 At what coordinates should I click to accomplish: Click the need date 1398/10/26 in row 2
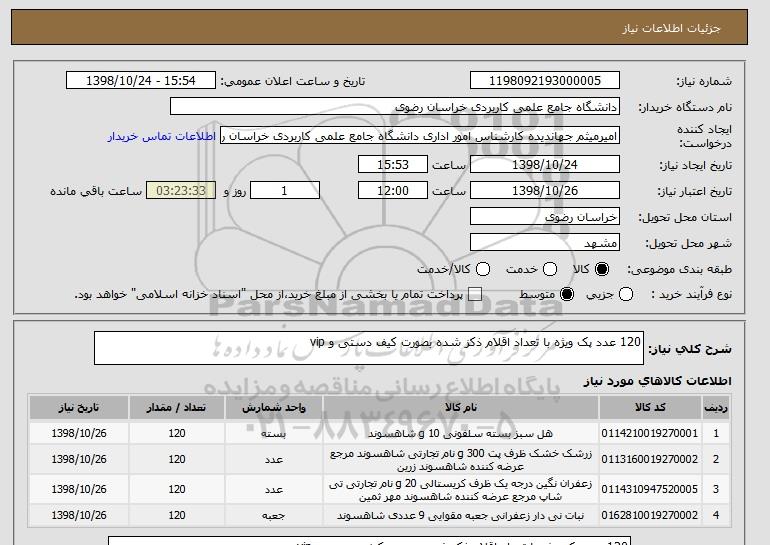(x=79, y=459)
